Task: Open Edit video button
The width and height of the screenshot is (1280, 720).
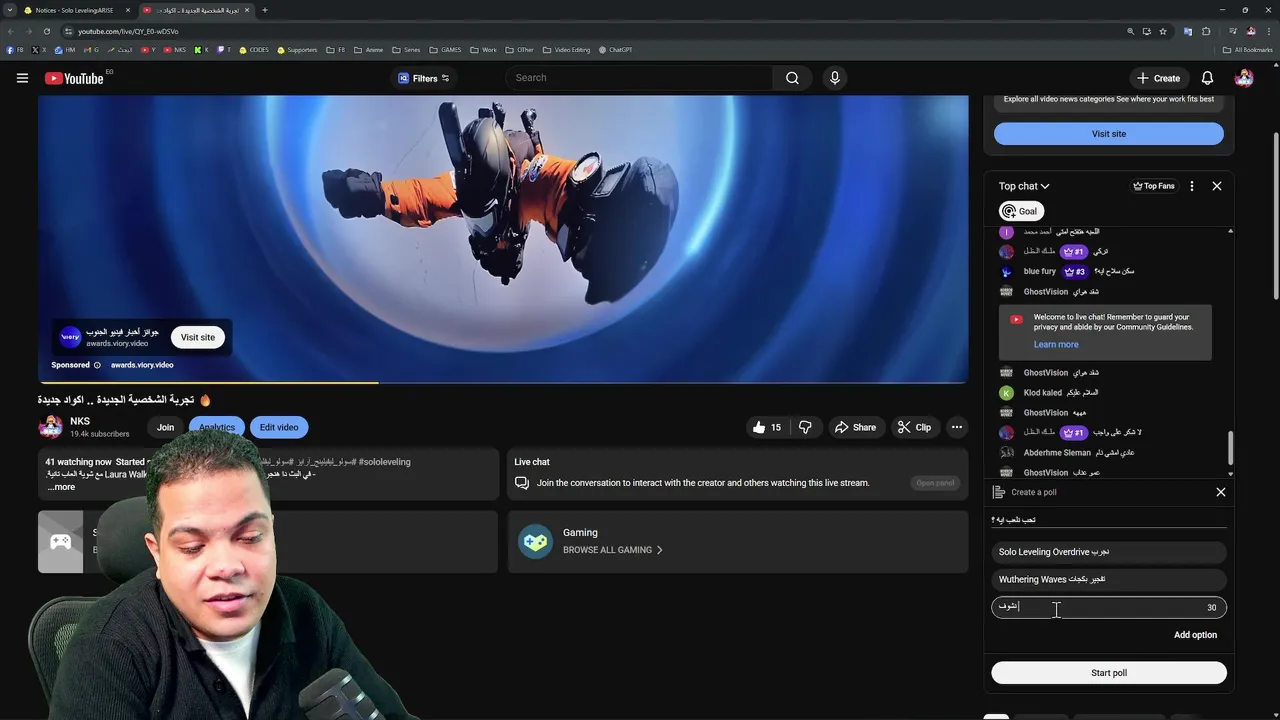Action: [279, 427]
